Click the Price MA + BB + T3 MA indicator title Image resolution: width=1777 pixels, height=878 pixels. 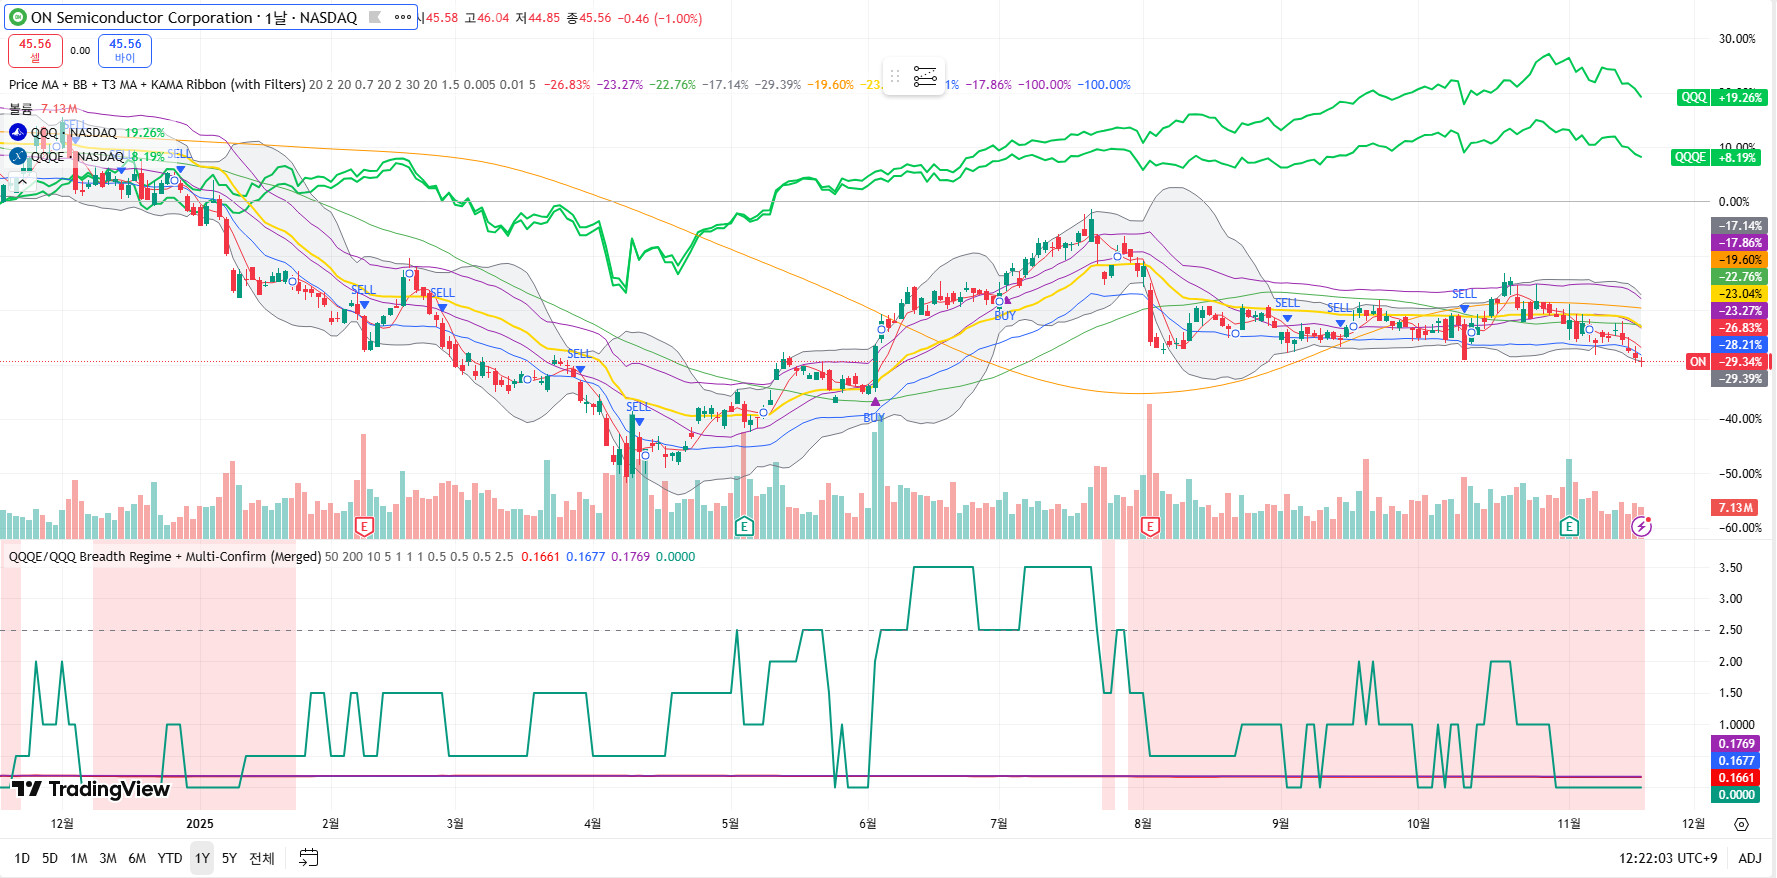click(x=157, y=85)
